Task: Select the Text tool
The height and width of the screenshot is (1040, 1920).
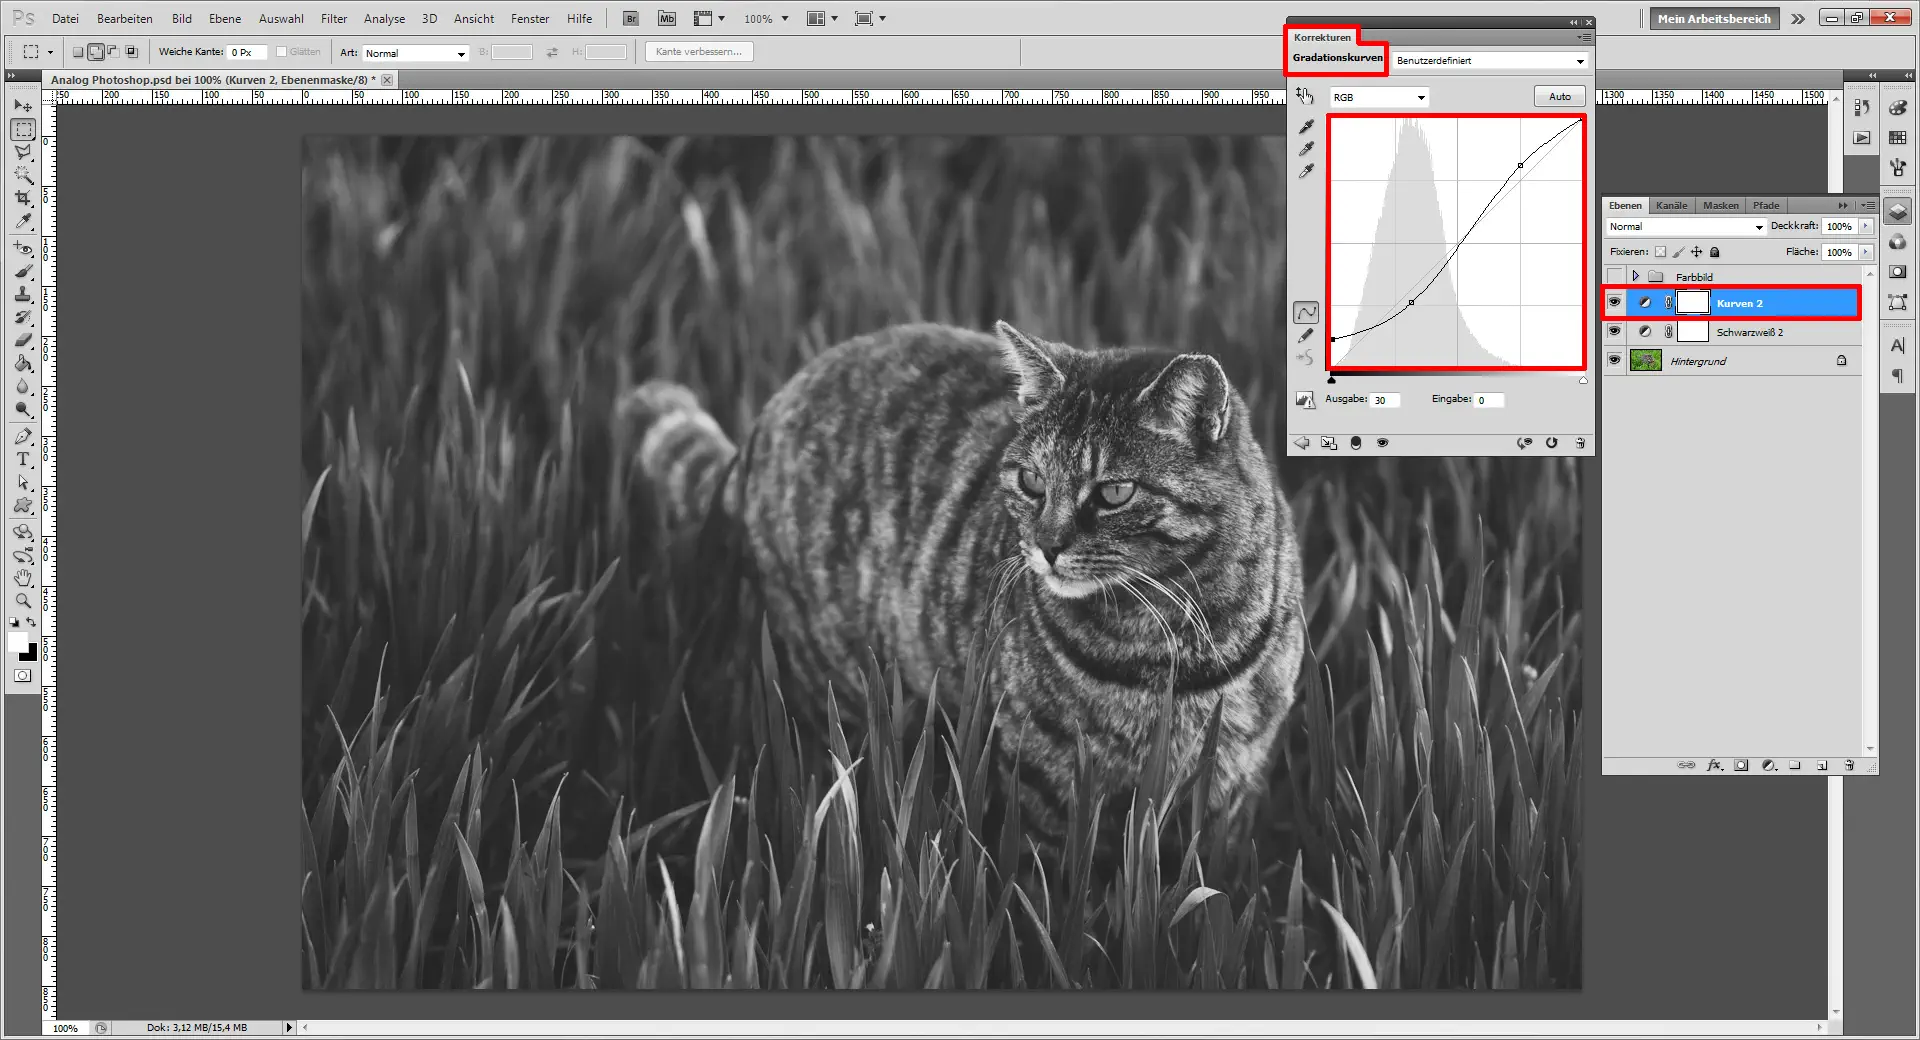Action: coord(24,460)
